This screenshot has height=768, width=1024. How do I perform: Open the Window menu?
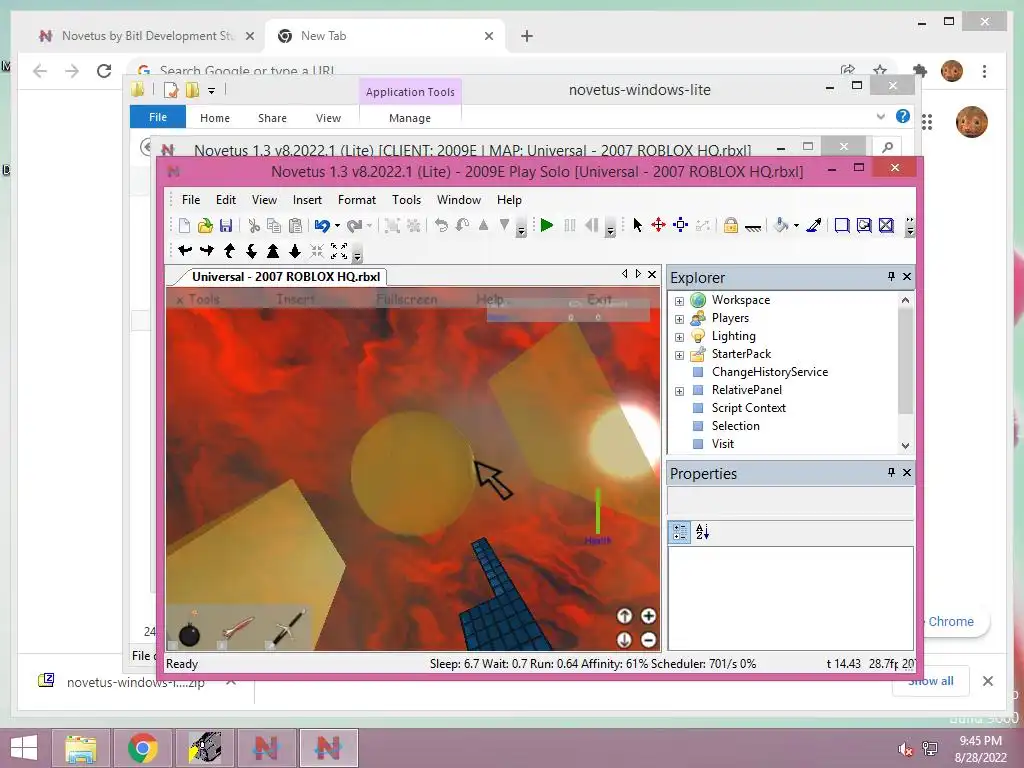pyautogui.click(x=458, y=200)
